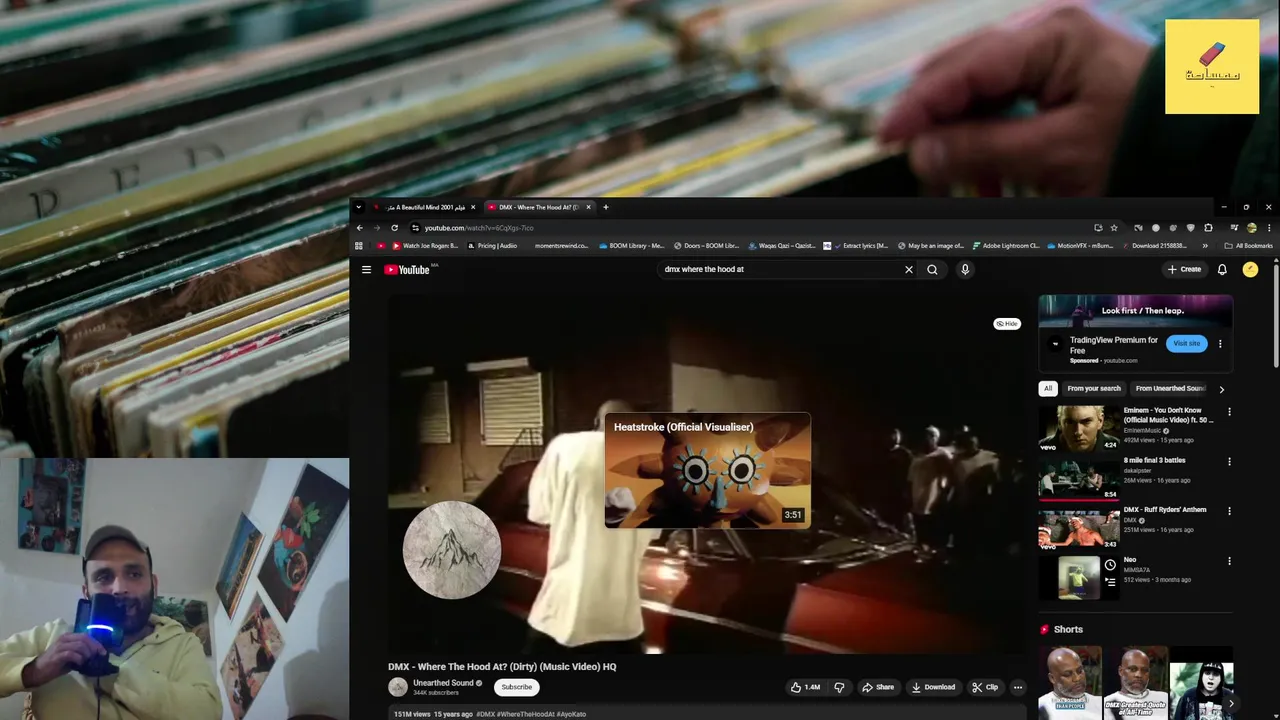Go back in browser
The image size is (1280, 720).
(360, 227)
